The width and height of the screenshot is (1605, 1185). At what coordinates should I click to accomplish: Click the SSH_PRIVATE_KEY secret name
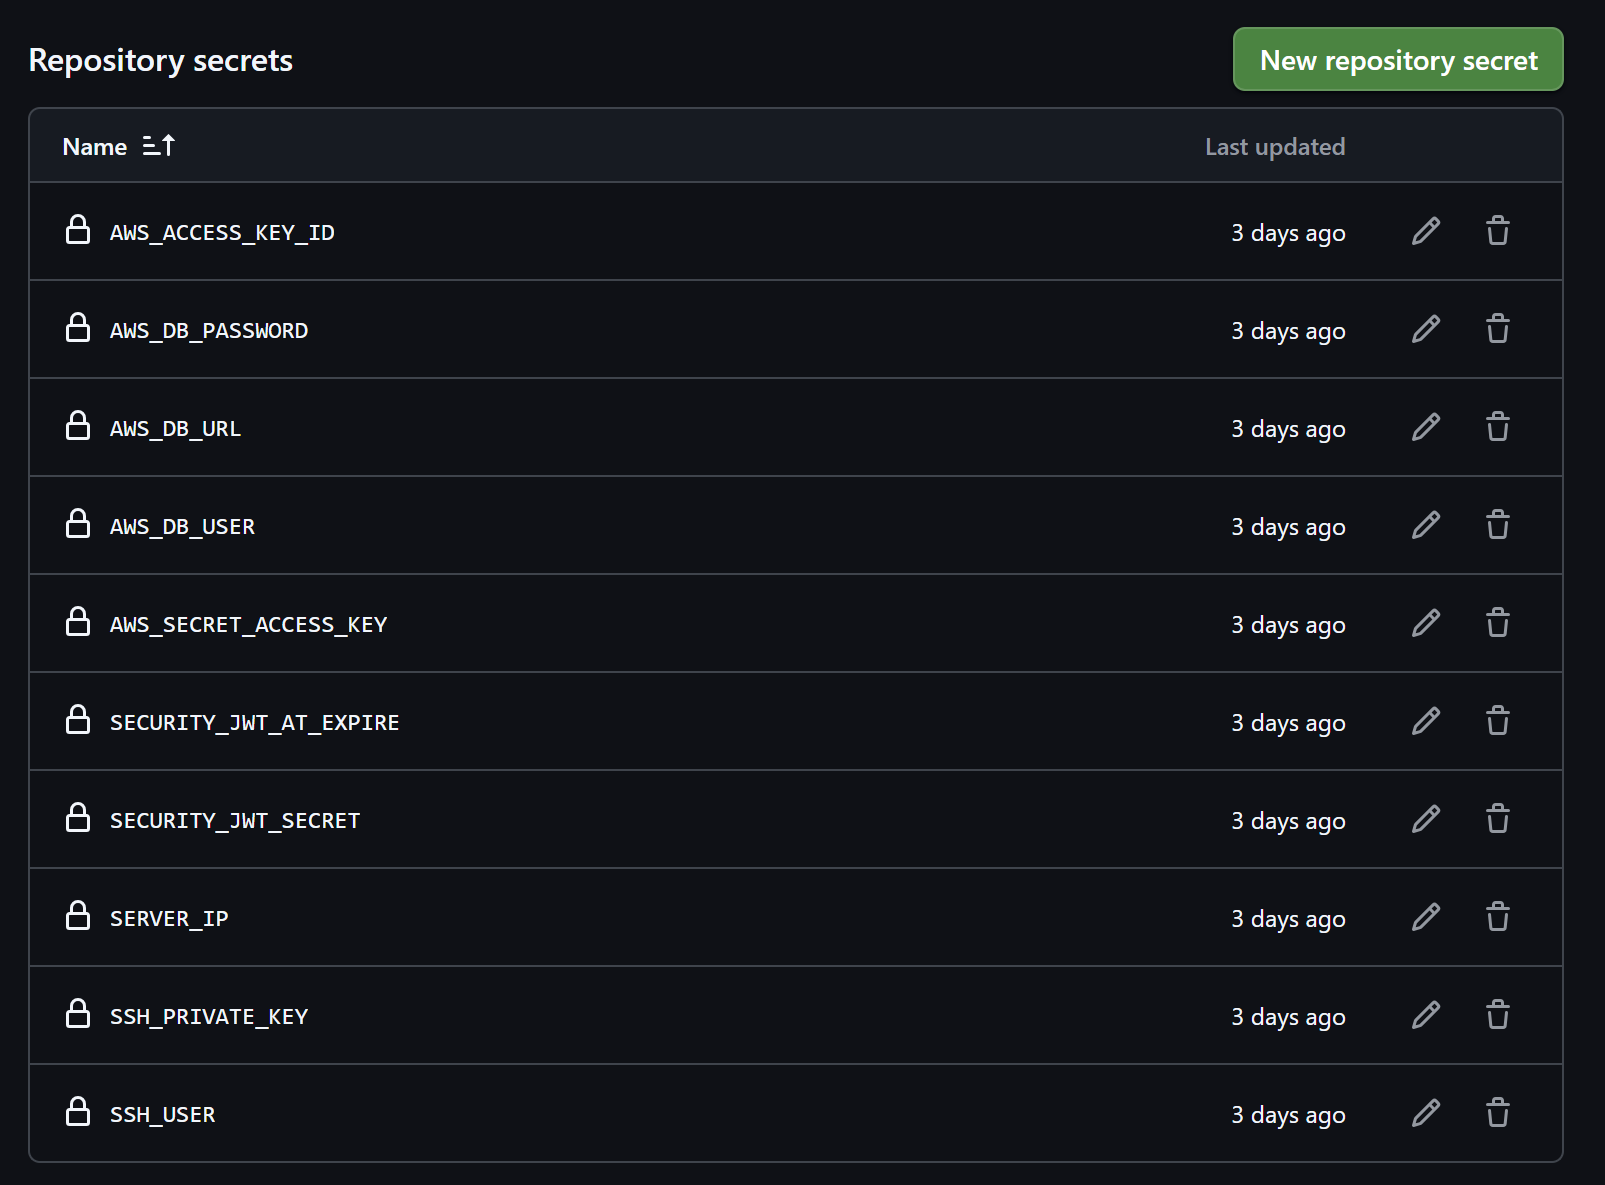click(x=209, y=1017)
